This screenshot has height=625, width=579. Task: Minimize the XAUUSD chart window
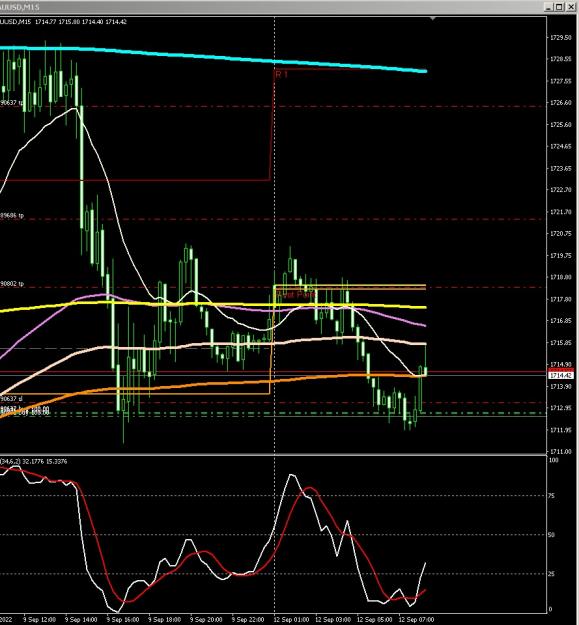click(548, 7)
